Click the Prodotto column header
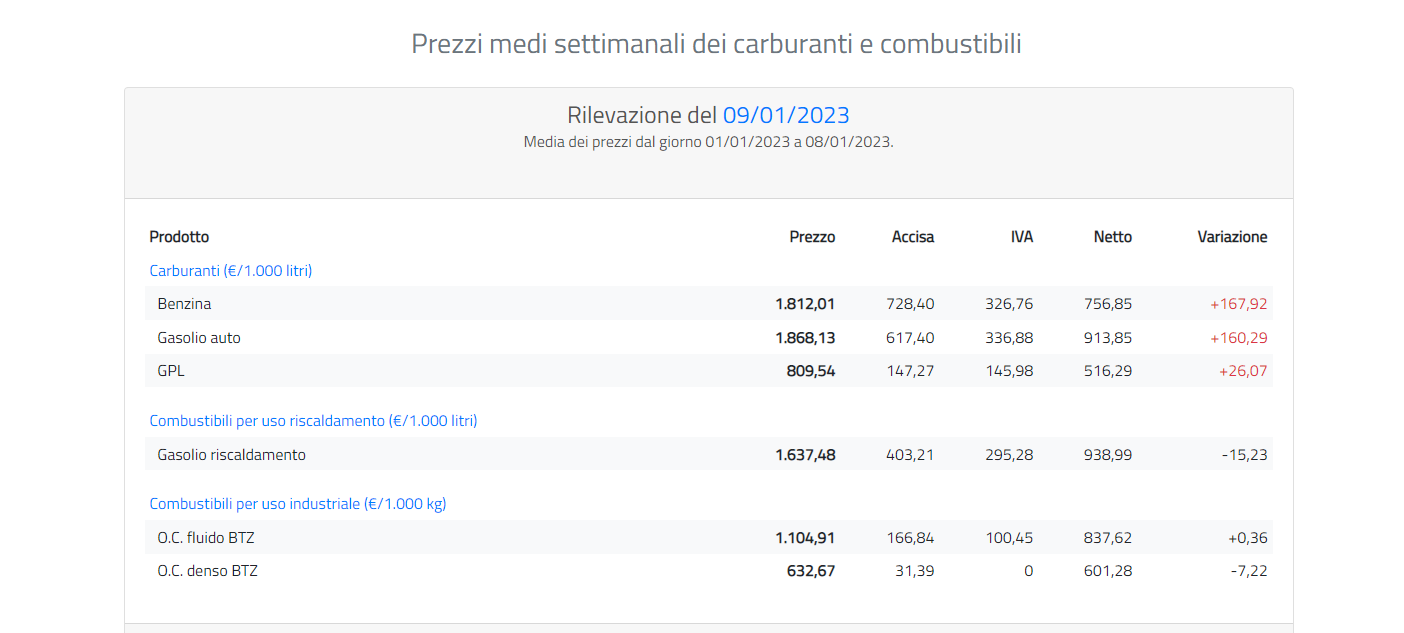 click(x=179, y=237)
